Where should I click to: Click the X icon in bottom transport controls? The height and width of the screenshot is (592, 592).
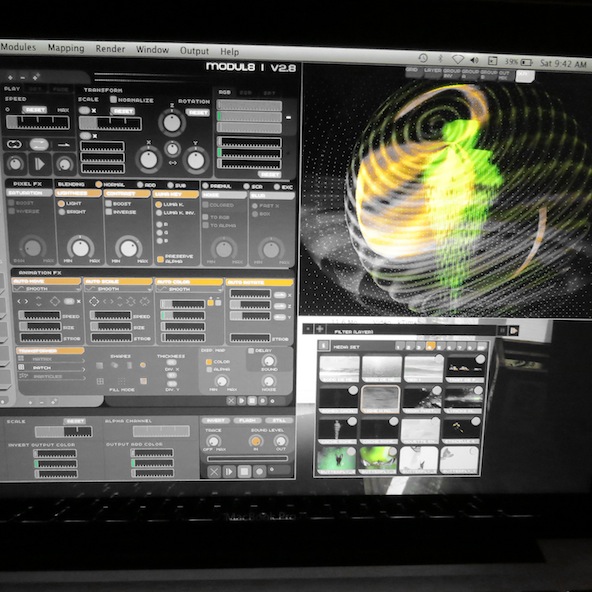[214, 472]
